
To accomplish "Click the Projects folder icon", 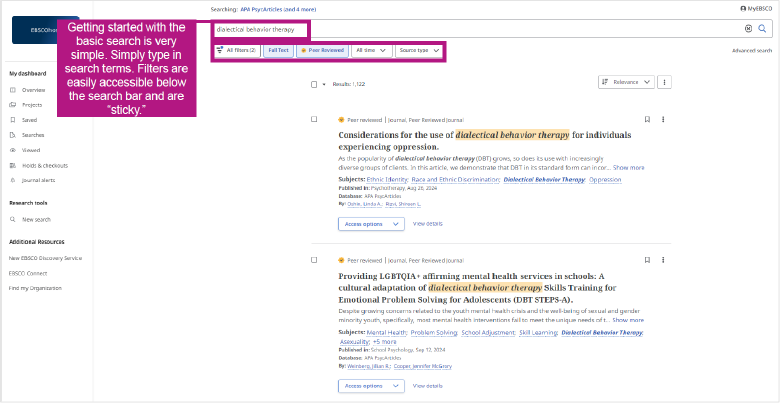I will click(x=13, y=105).
